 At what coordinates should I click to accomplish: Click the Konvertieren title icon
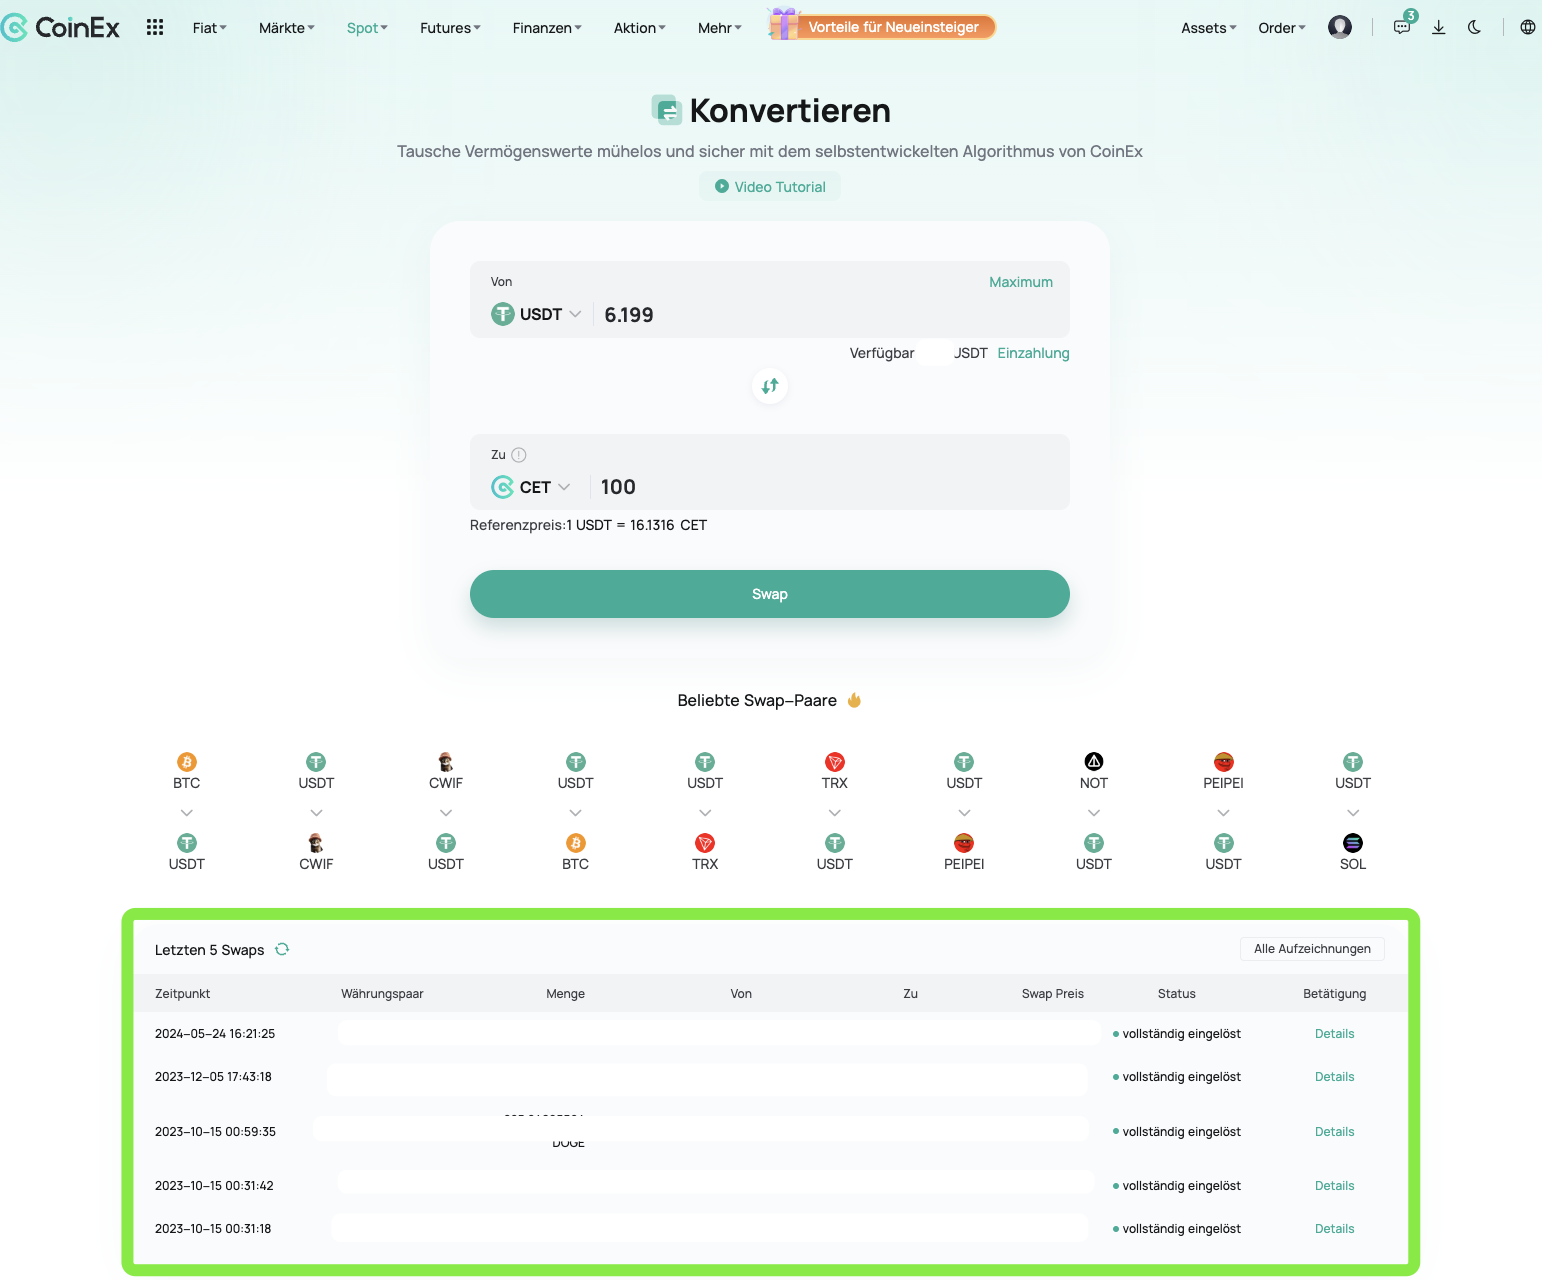pyautogui.click(x=666, y=110)
